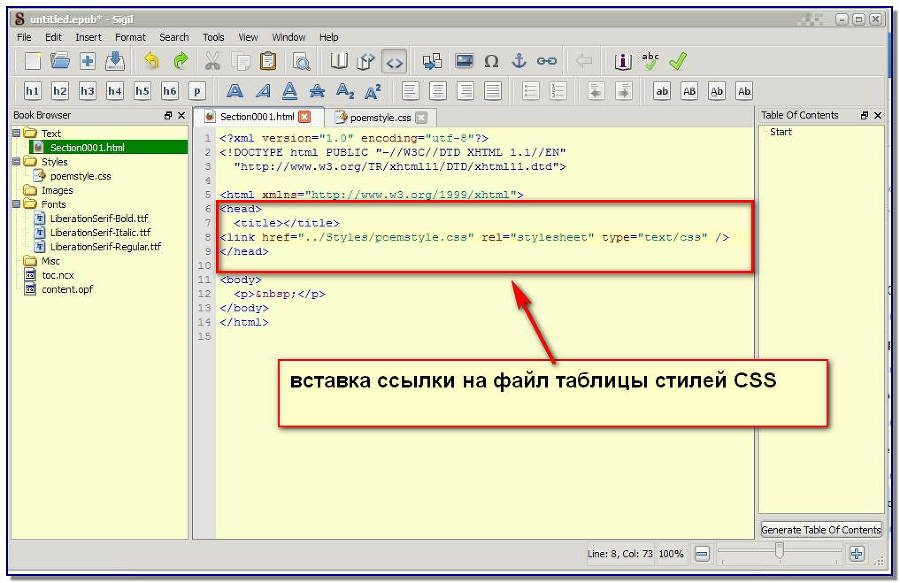The height and width of the screenshot is (583, 900).
Task: Toggle strikethrough formatting
Action: (x=317, y=91)
